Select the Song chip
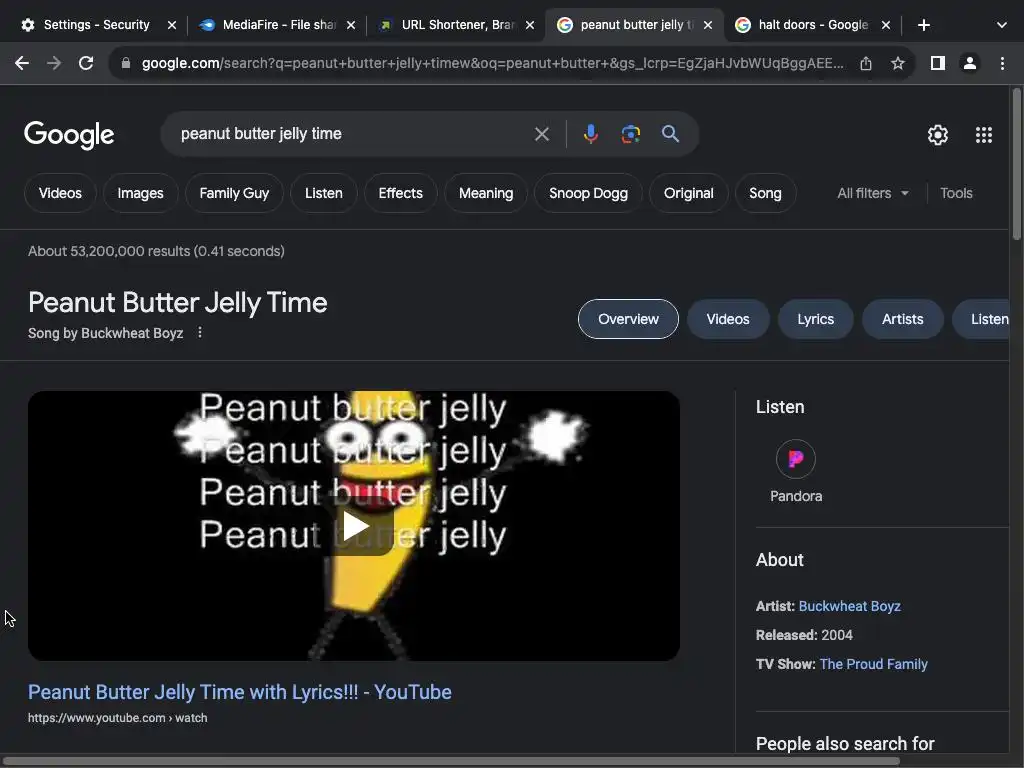 pyautogui.click(x=765, y=193)
